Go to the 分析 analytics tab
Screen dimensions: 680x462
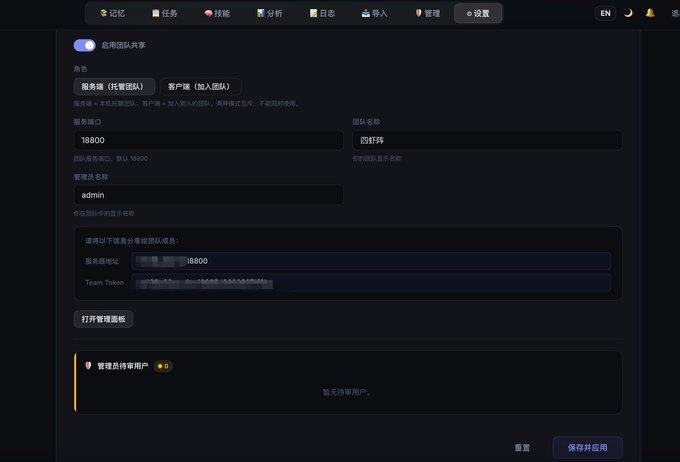pos(270,13)
